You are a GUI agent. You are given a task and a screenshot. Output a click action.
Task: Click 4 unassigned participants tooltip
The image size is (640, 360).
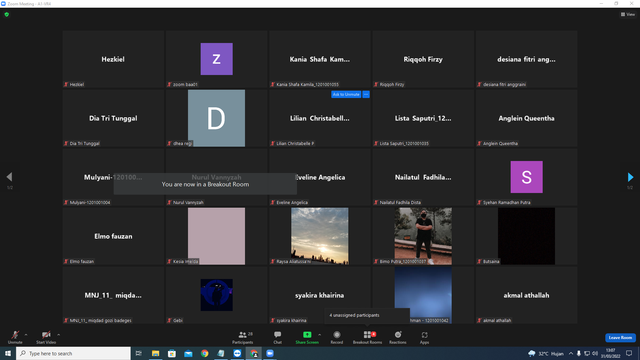[367, 315]
